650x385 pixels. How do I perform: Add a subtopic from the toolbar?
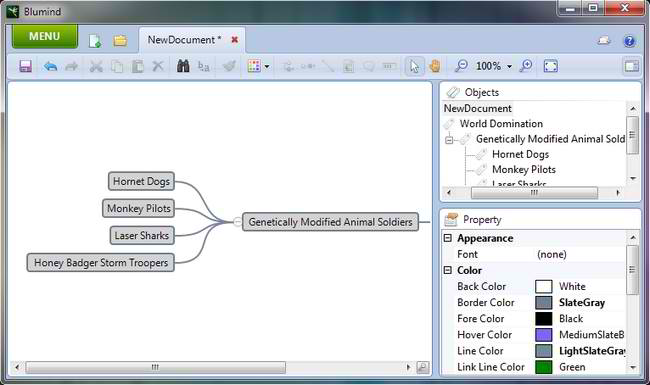click(308, 66)
